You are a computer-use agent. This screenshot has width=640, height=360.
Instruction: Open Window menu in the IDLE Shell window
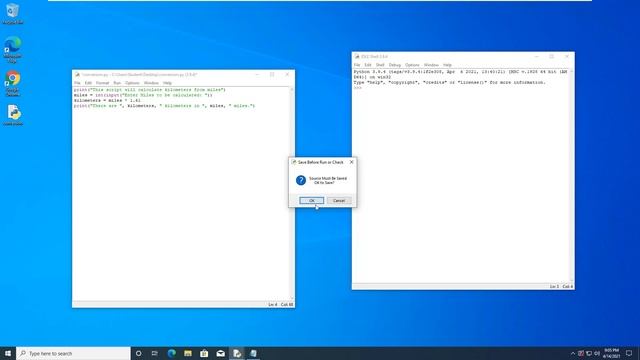431,65
